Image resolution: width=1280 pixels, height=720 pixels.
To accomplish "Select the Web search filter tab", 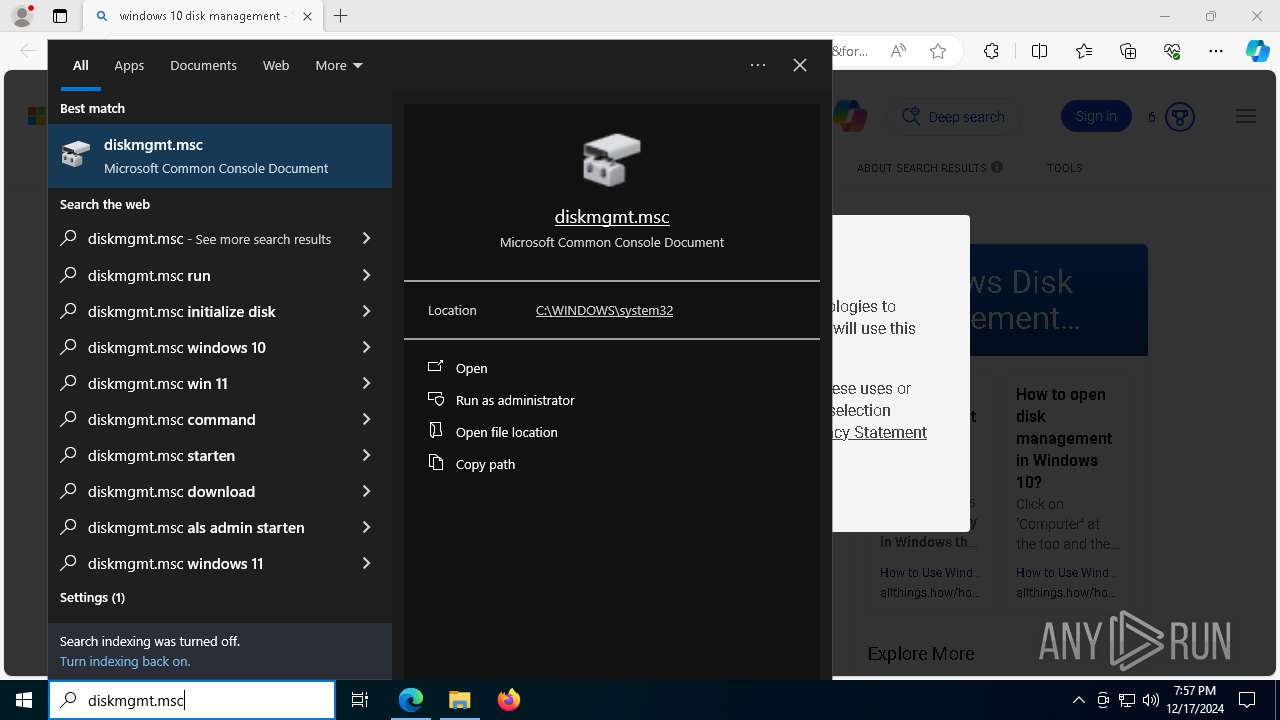I will 276,65.
